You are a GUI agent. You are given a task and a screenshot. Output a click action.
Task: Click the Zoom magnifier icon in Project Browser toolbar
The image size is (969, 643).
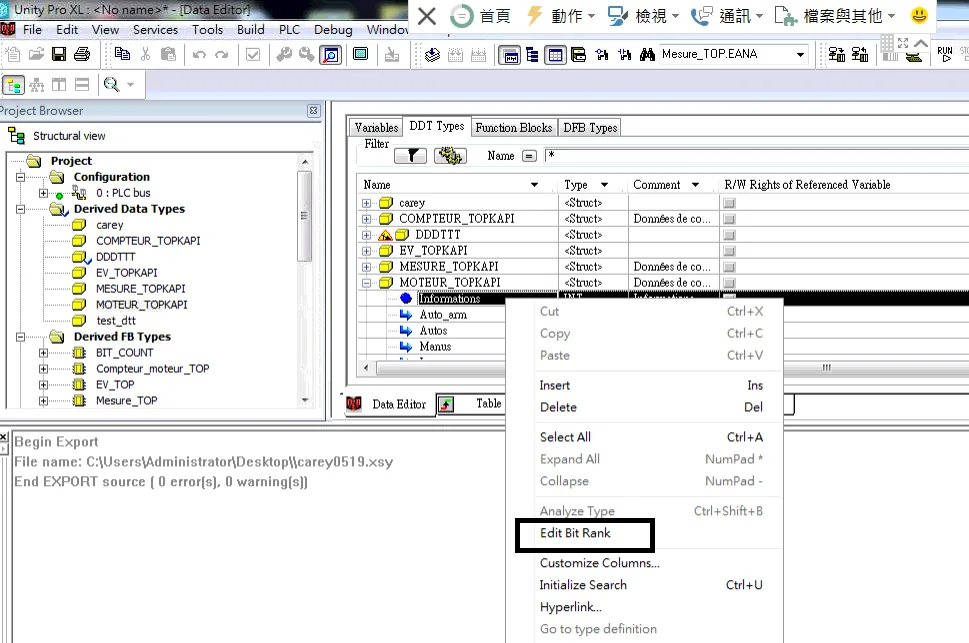coord(111,85)
